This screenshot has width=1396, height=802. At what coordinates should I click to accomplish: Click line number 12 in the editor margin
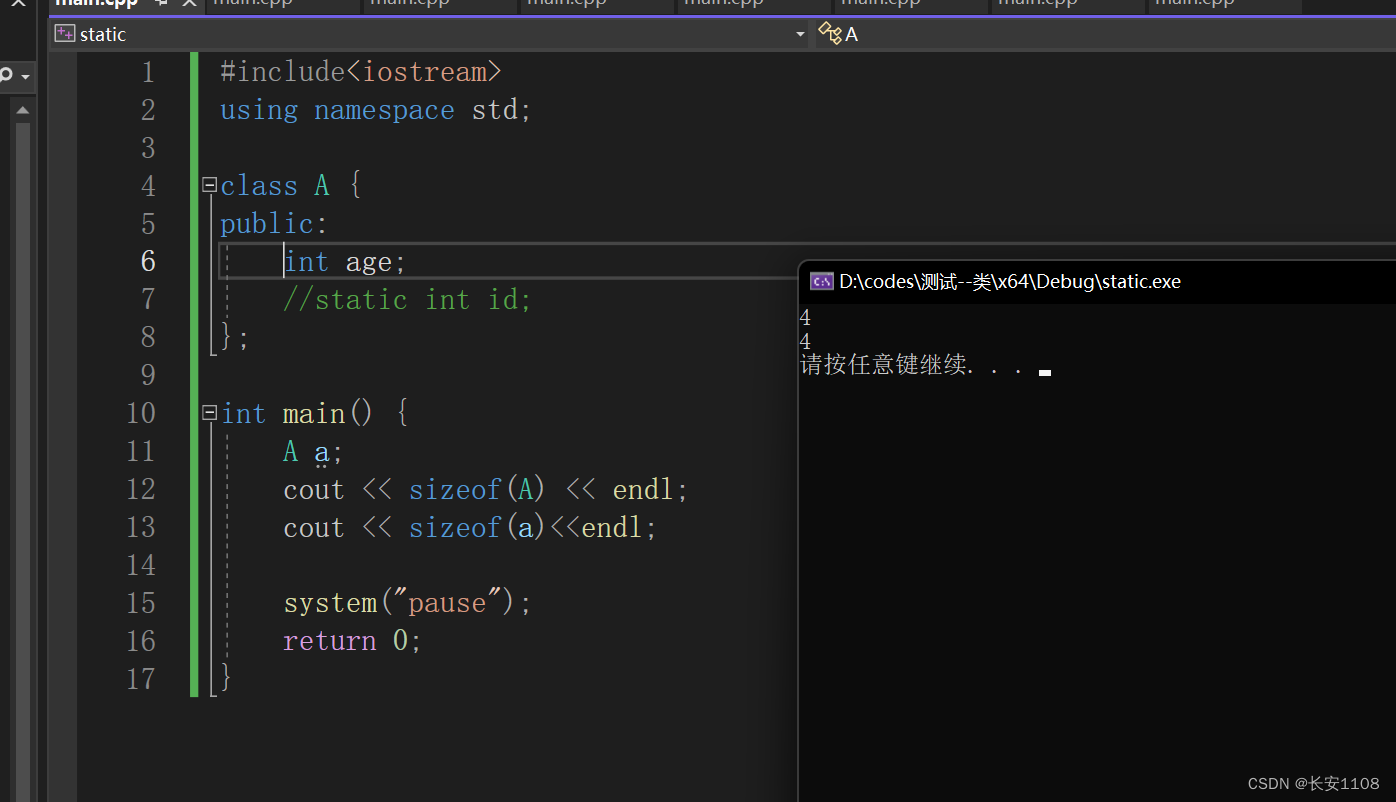(x=141, y=489)
